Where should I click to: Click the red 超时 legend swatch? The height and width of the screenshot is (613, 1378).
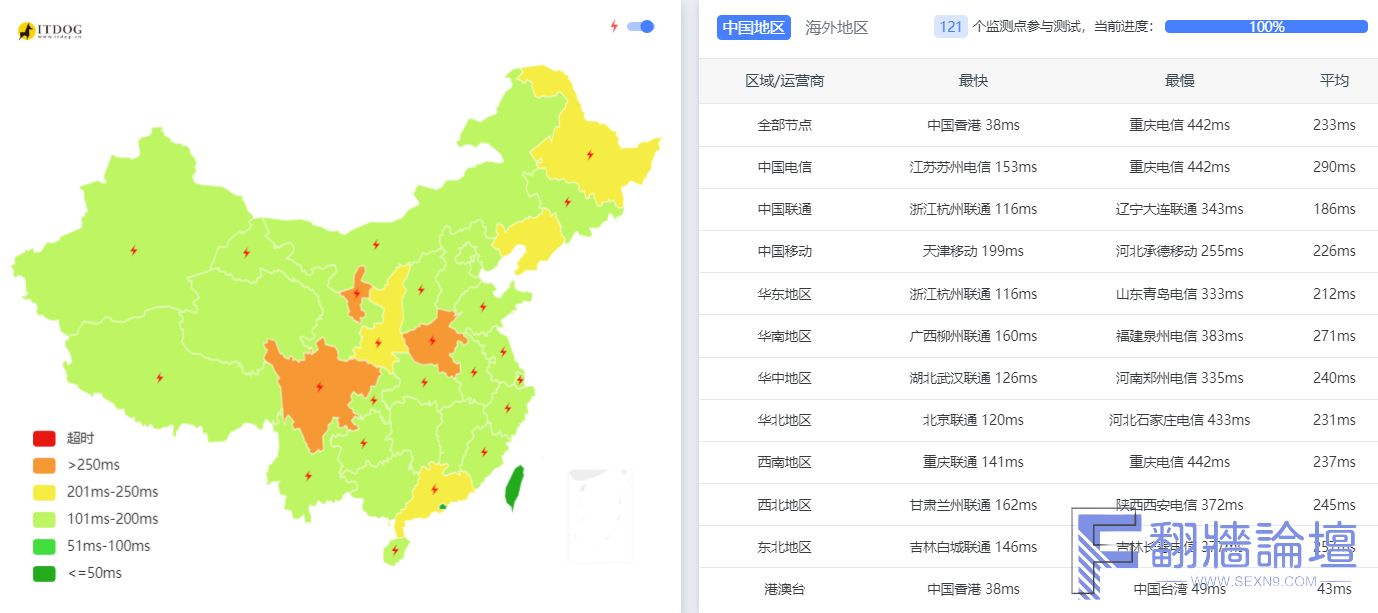tap(44, 438)
